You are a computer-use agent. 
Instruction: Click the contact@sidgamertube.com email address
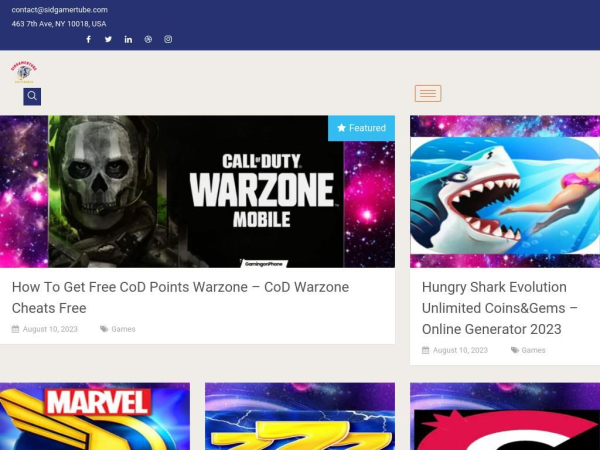[60, 10]
